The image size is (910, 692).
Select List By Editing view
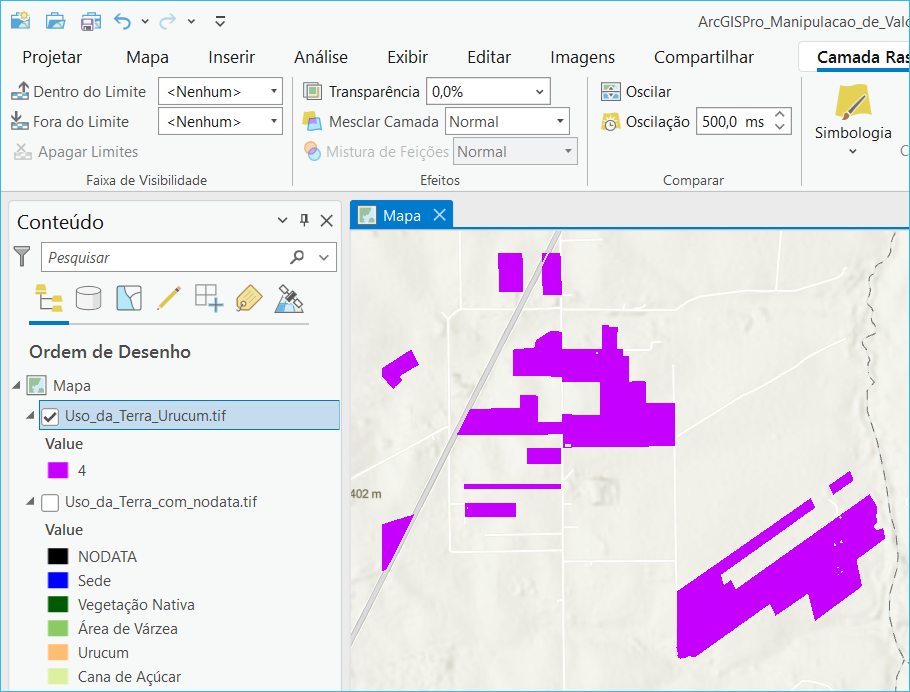coord(169,298)
